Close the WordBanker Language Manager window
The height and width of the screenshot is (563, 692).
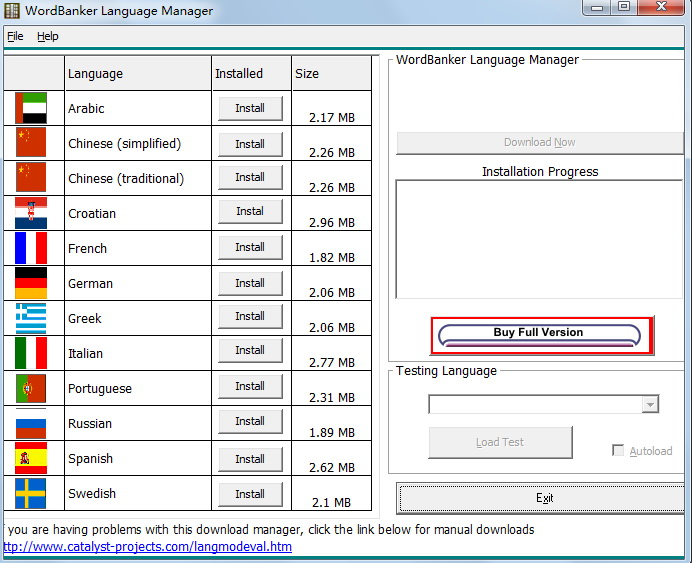(661, 7)
